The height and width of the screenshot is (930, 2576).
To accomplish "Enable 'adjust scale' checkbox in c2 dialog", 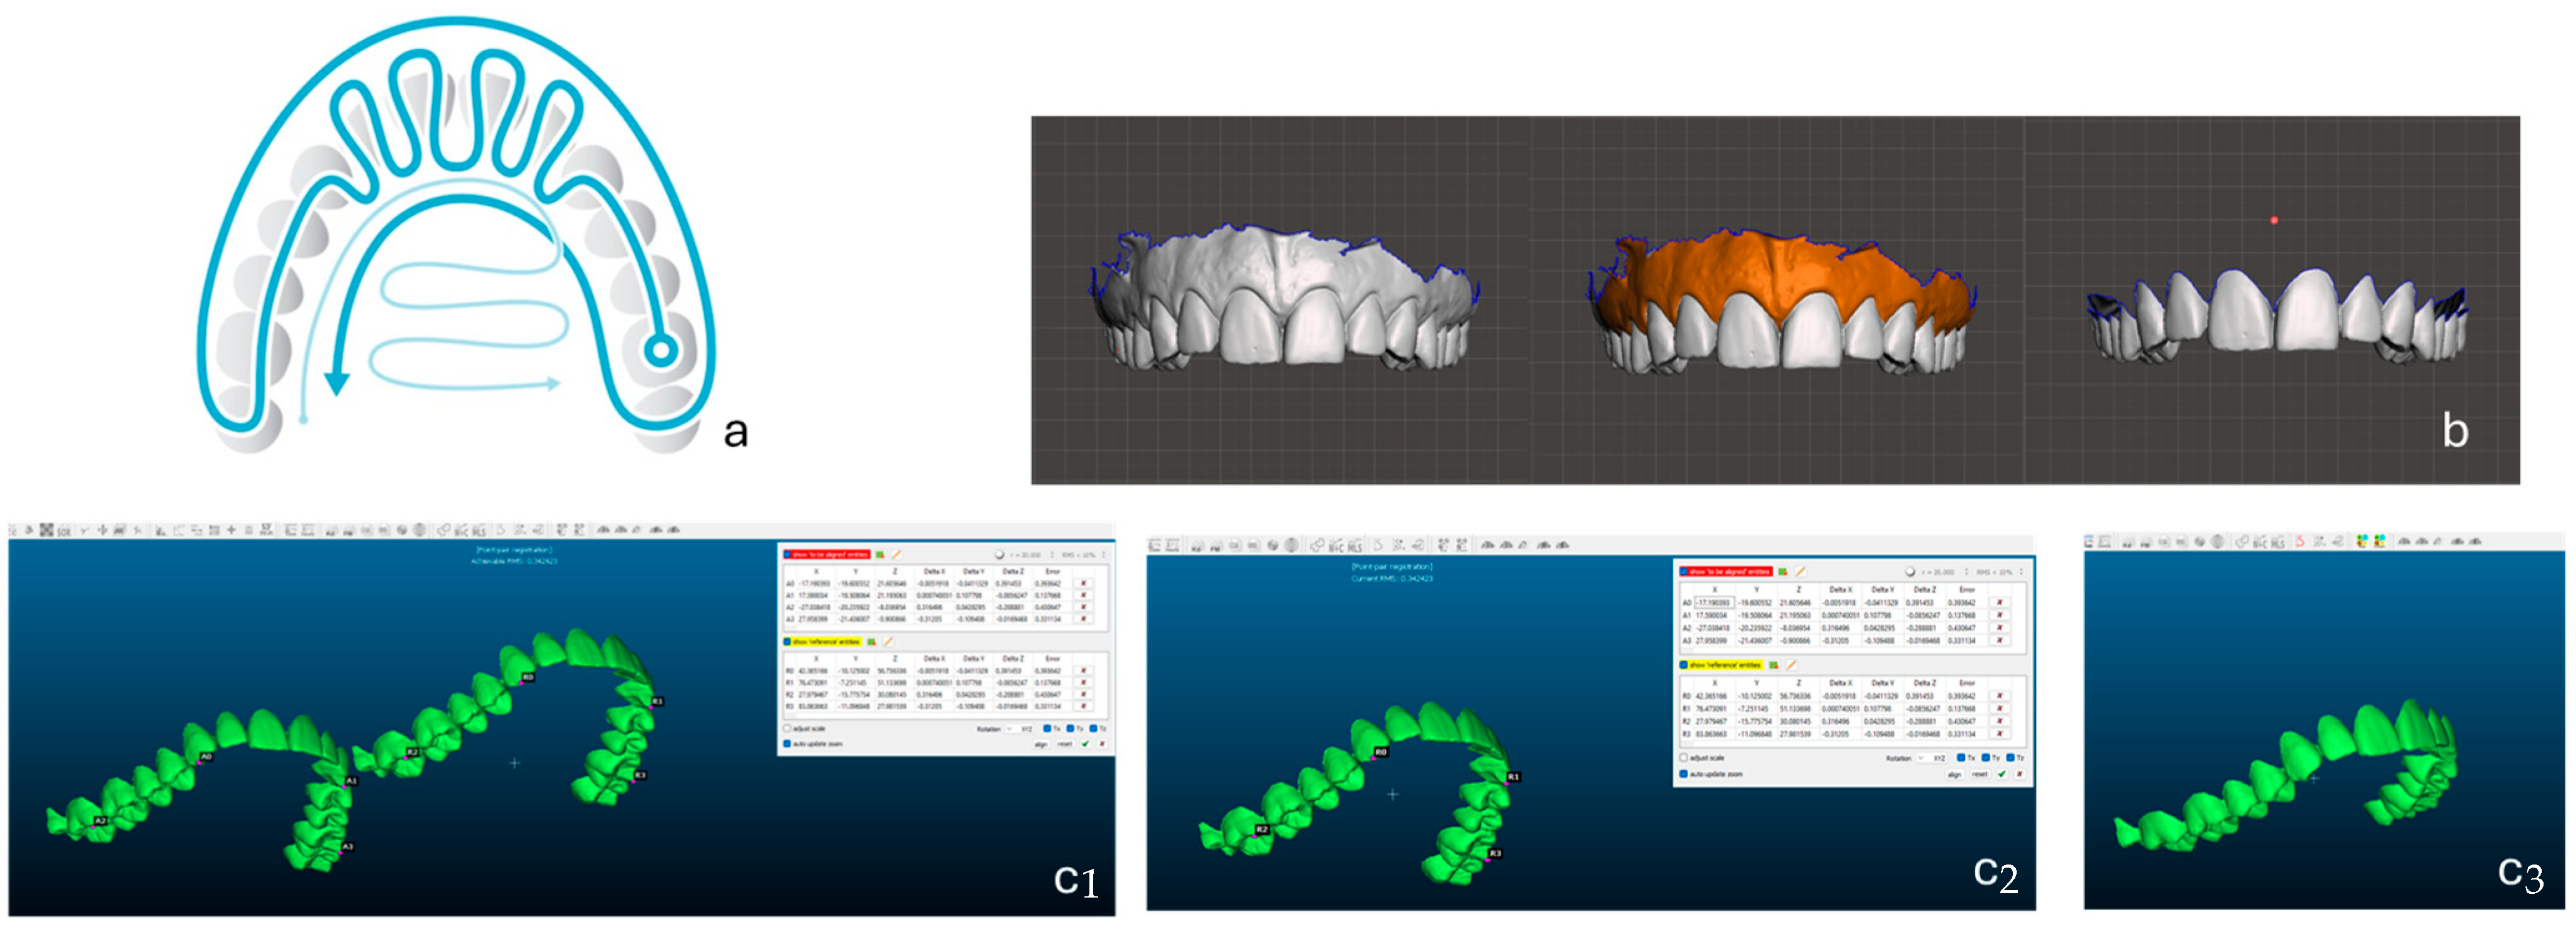I will coord(1684,758).
